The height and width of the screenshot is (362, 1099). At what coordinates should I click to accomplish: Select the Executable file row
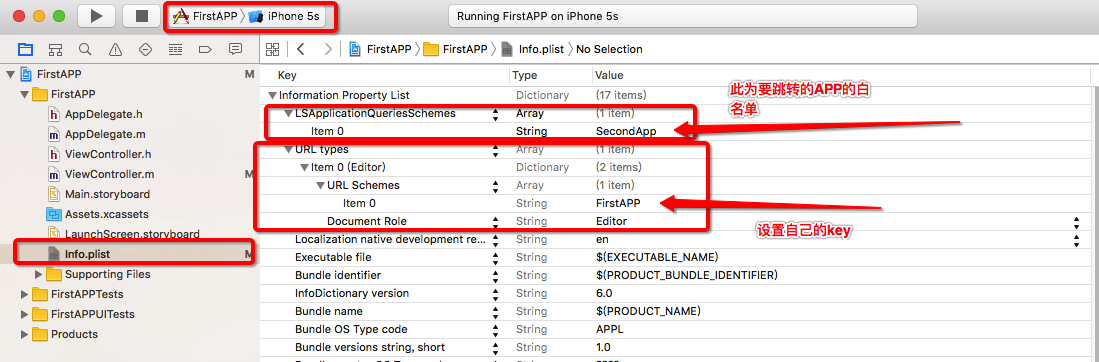click(x=675, y=257)
